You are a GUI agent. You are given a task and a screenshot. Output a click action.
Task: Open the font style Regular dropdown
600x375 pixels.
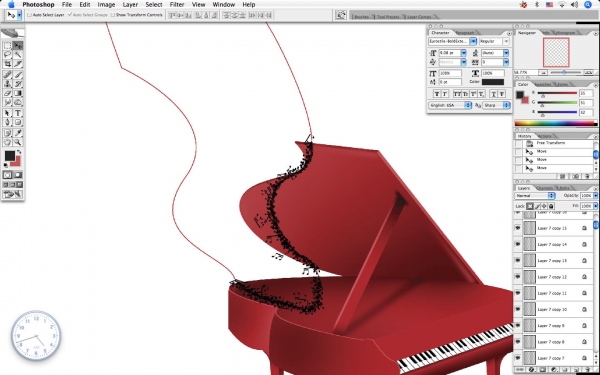pos(506,41)
